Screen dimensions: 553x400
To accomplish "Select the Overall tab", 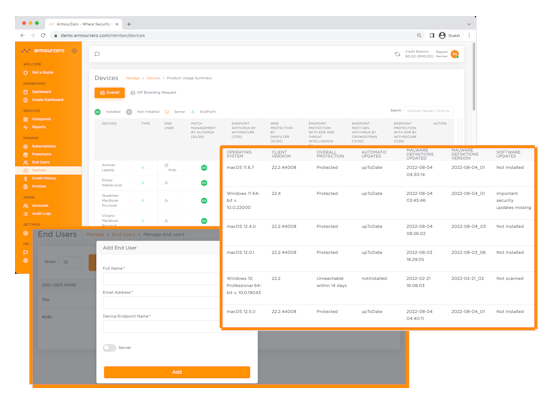I will (110, 92).
